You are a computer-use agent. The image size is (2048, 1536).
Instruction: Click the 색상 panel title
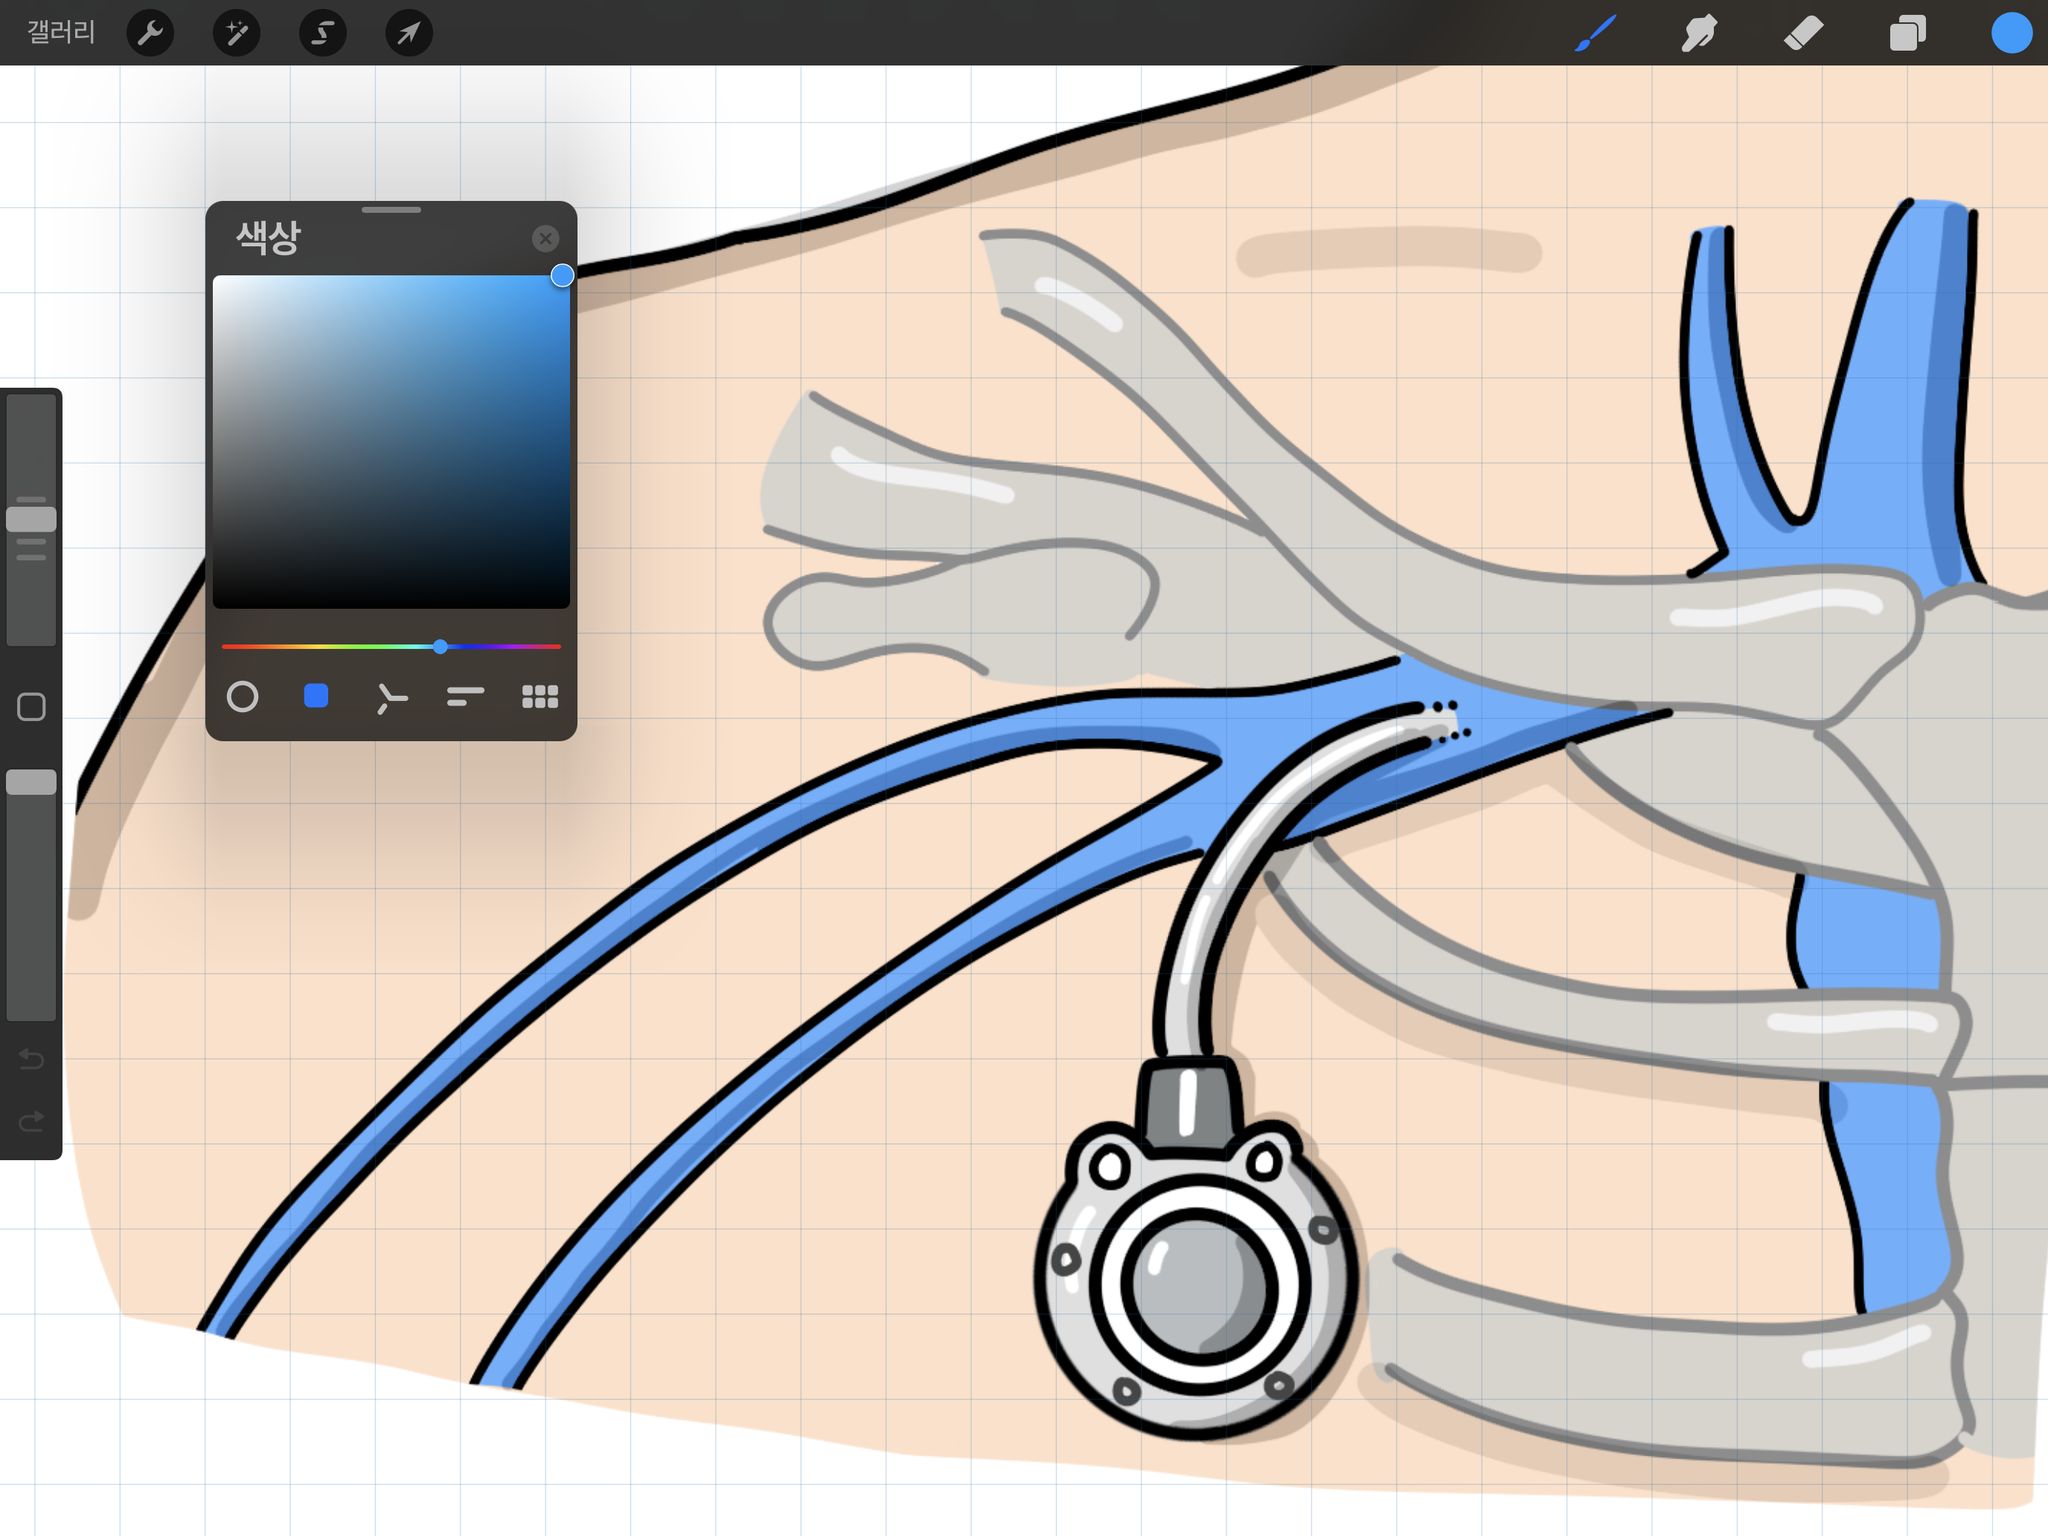[x=267, y=238]
